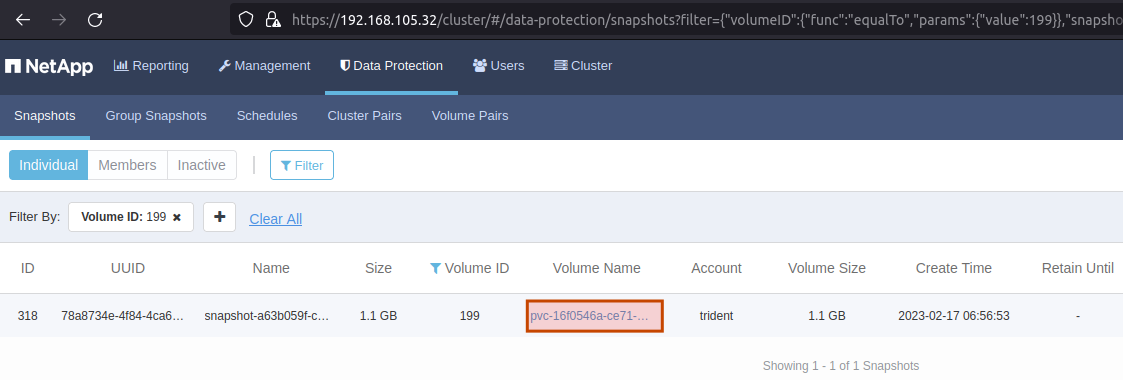The width and height of the screenshot is (1123, 380).
Task: Open the pvc-16f0546a-ce71 volume link
Action: [590, 316]
